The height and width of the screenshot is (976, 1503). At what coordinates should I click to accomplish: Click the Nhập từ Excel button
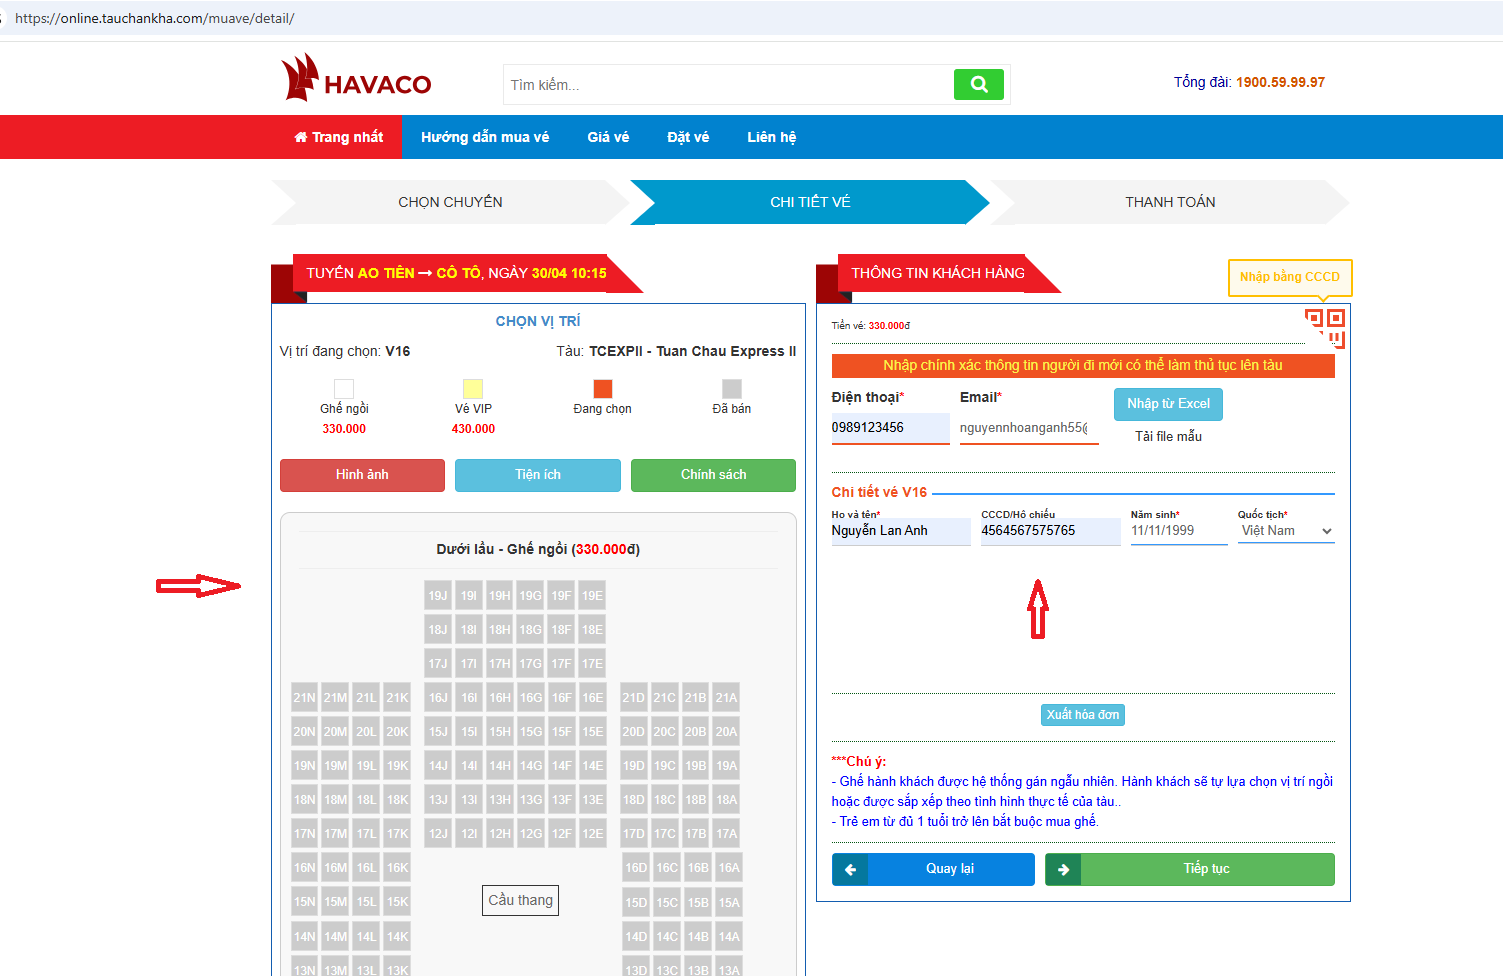pyautogui.click(x=1168, y=404)
